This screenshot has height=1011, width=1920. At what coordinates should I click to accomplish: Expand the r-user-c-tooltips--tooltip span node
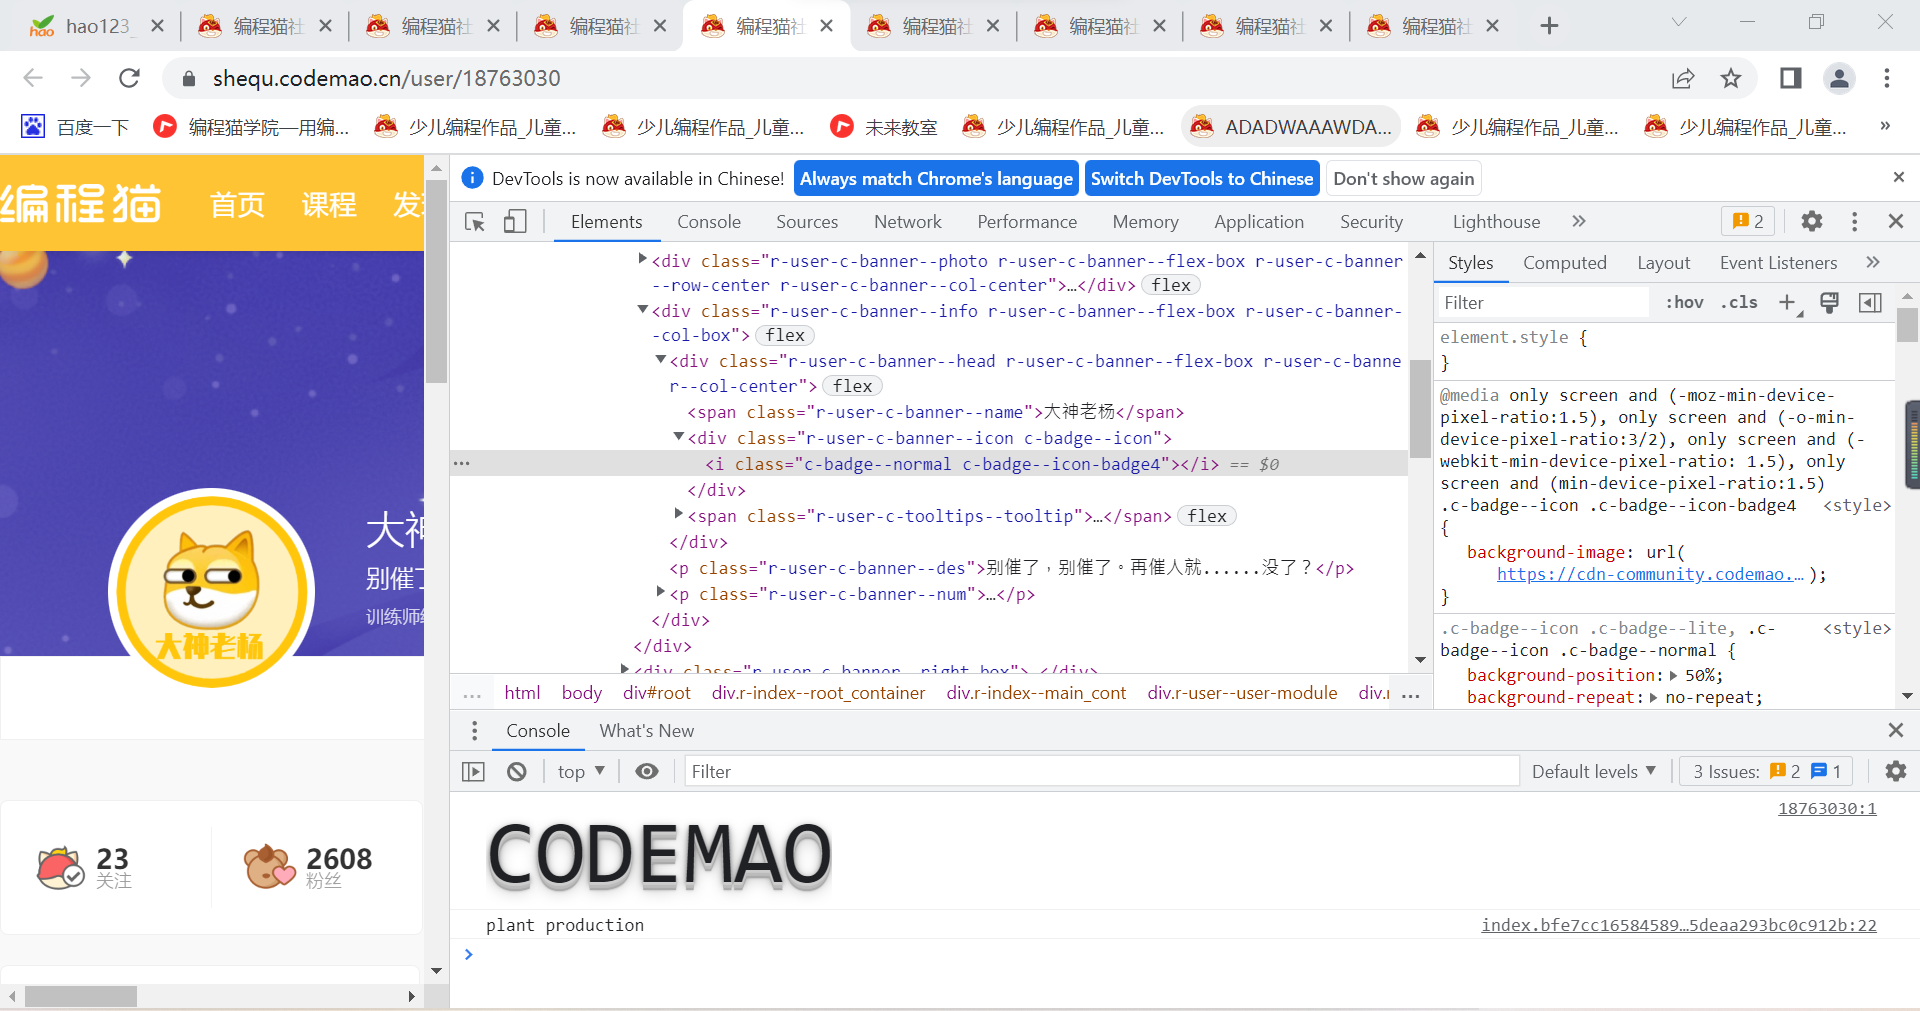(x=678, y=514)
